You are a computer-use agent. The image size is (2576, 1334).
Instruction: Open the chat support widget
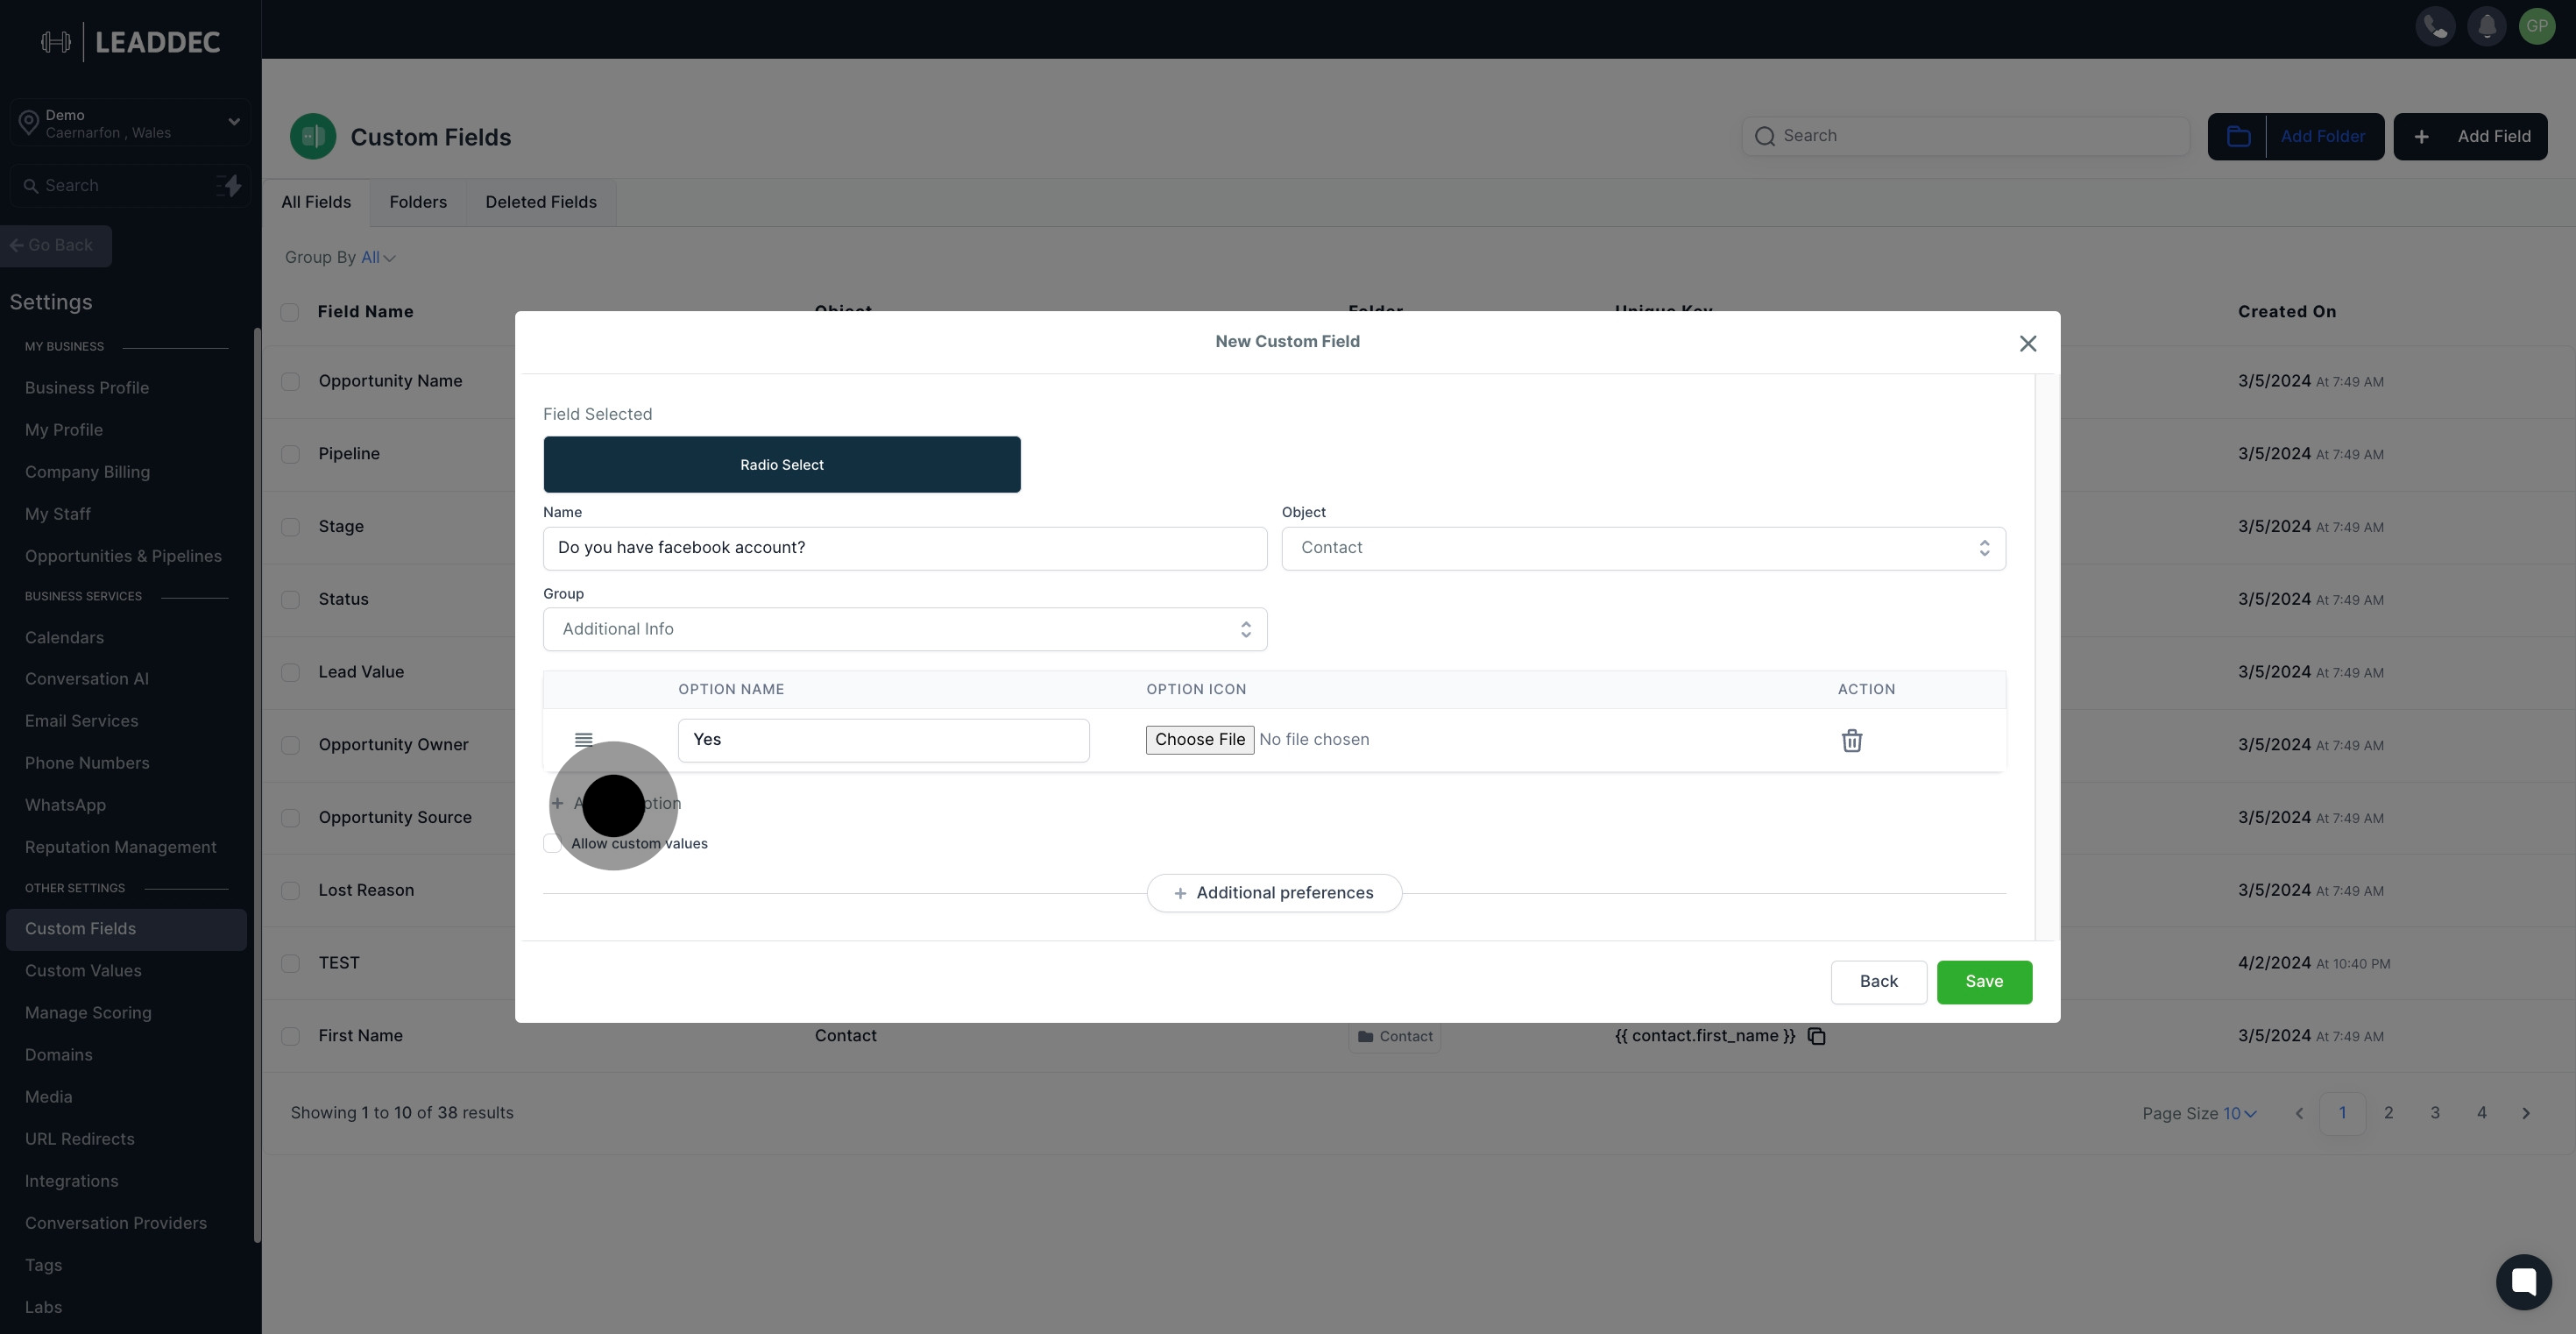coord(2523,1281)
